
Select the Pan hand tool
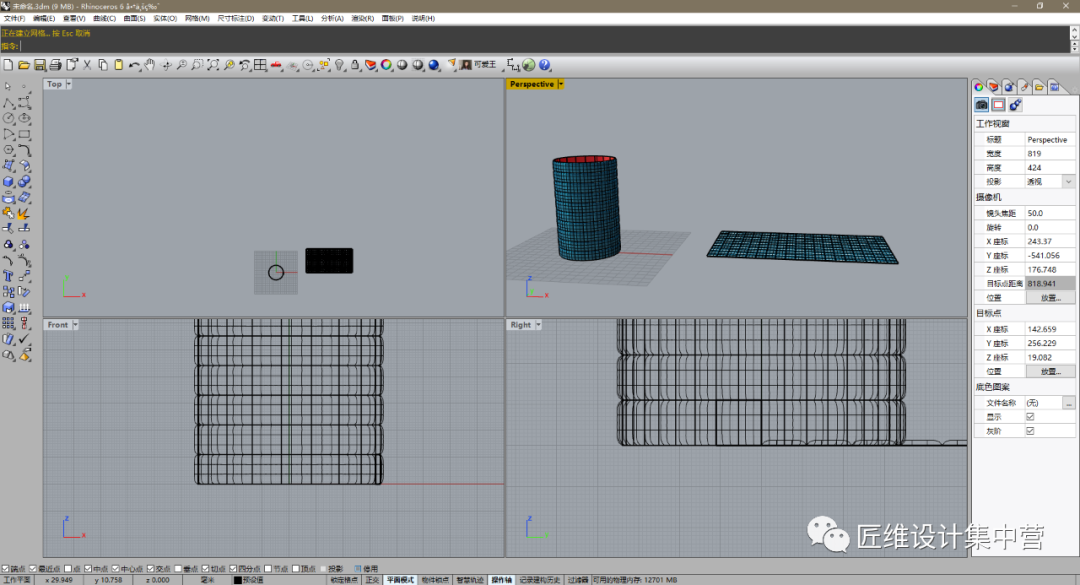coord(150,65)
